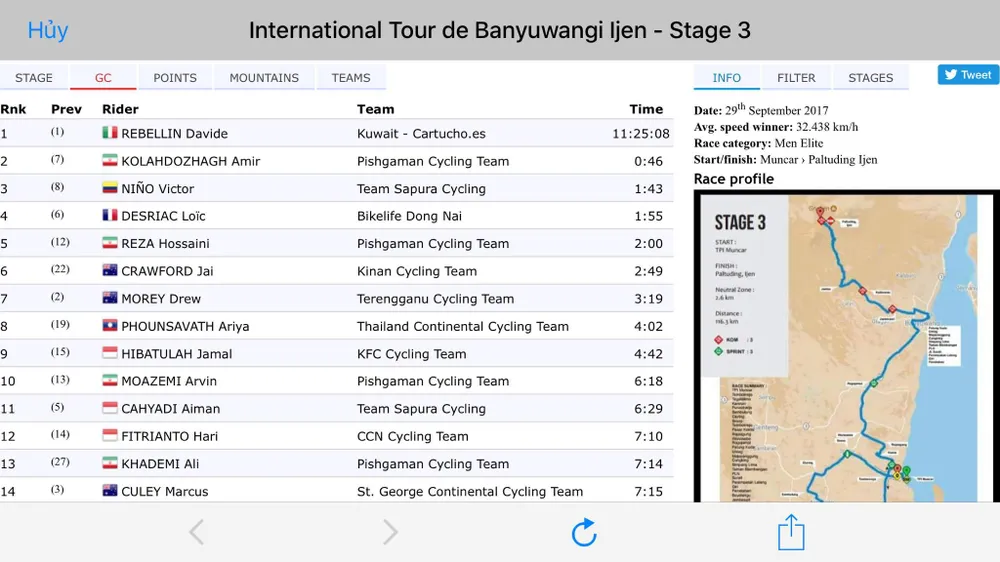This screenshot has width=1000, height=562.
Task: Select the INFO panel tab
Action: tap(727, 78)
